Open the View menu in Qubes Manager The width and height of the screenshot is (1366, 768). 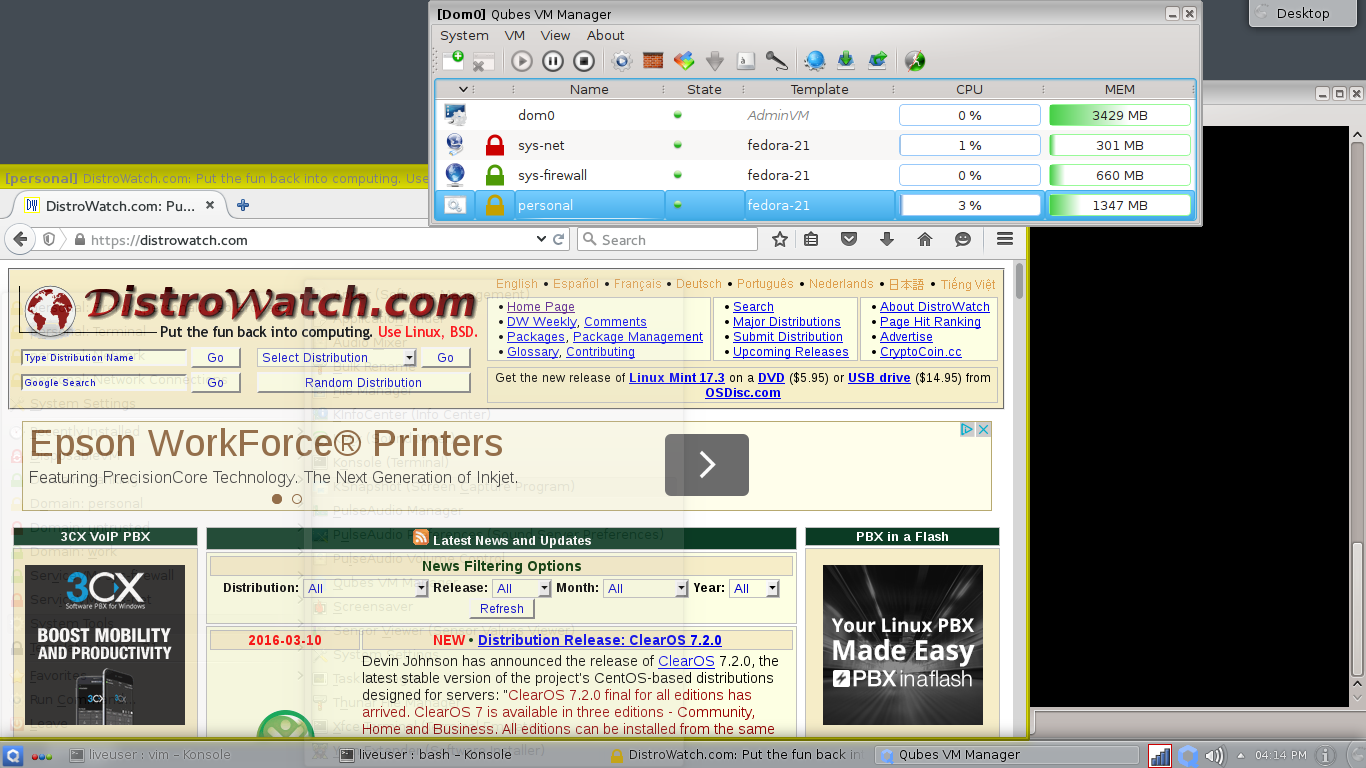point(555,35)
